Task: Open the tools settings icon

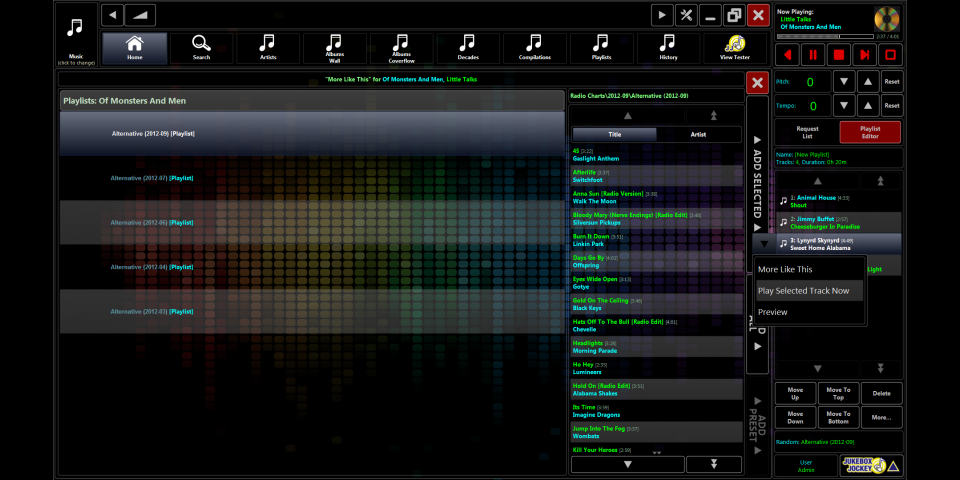Action: 686,15
